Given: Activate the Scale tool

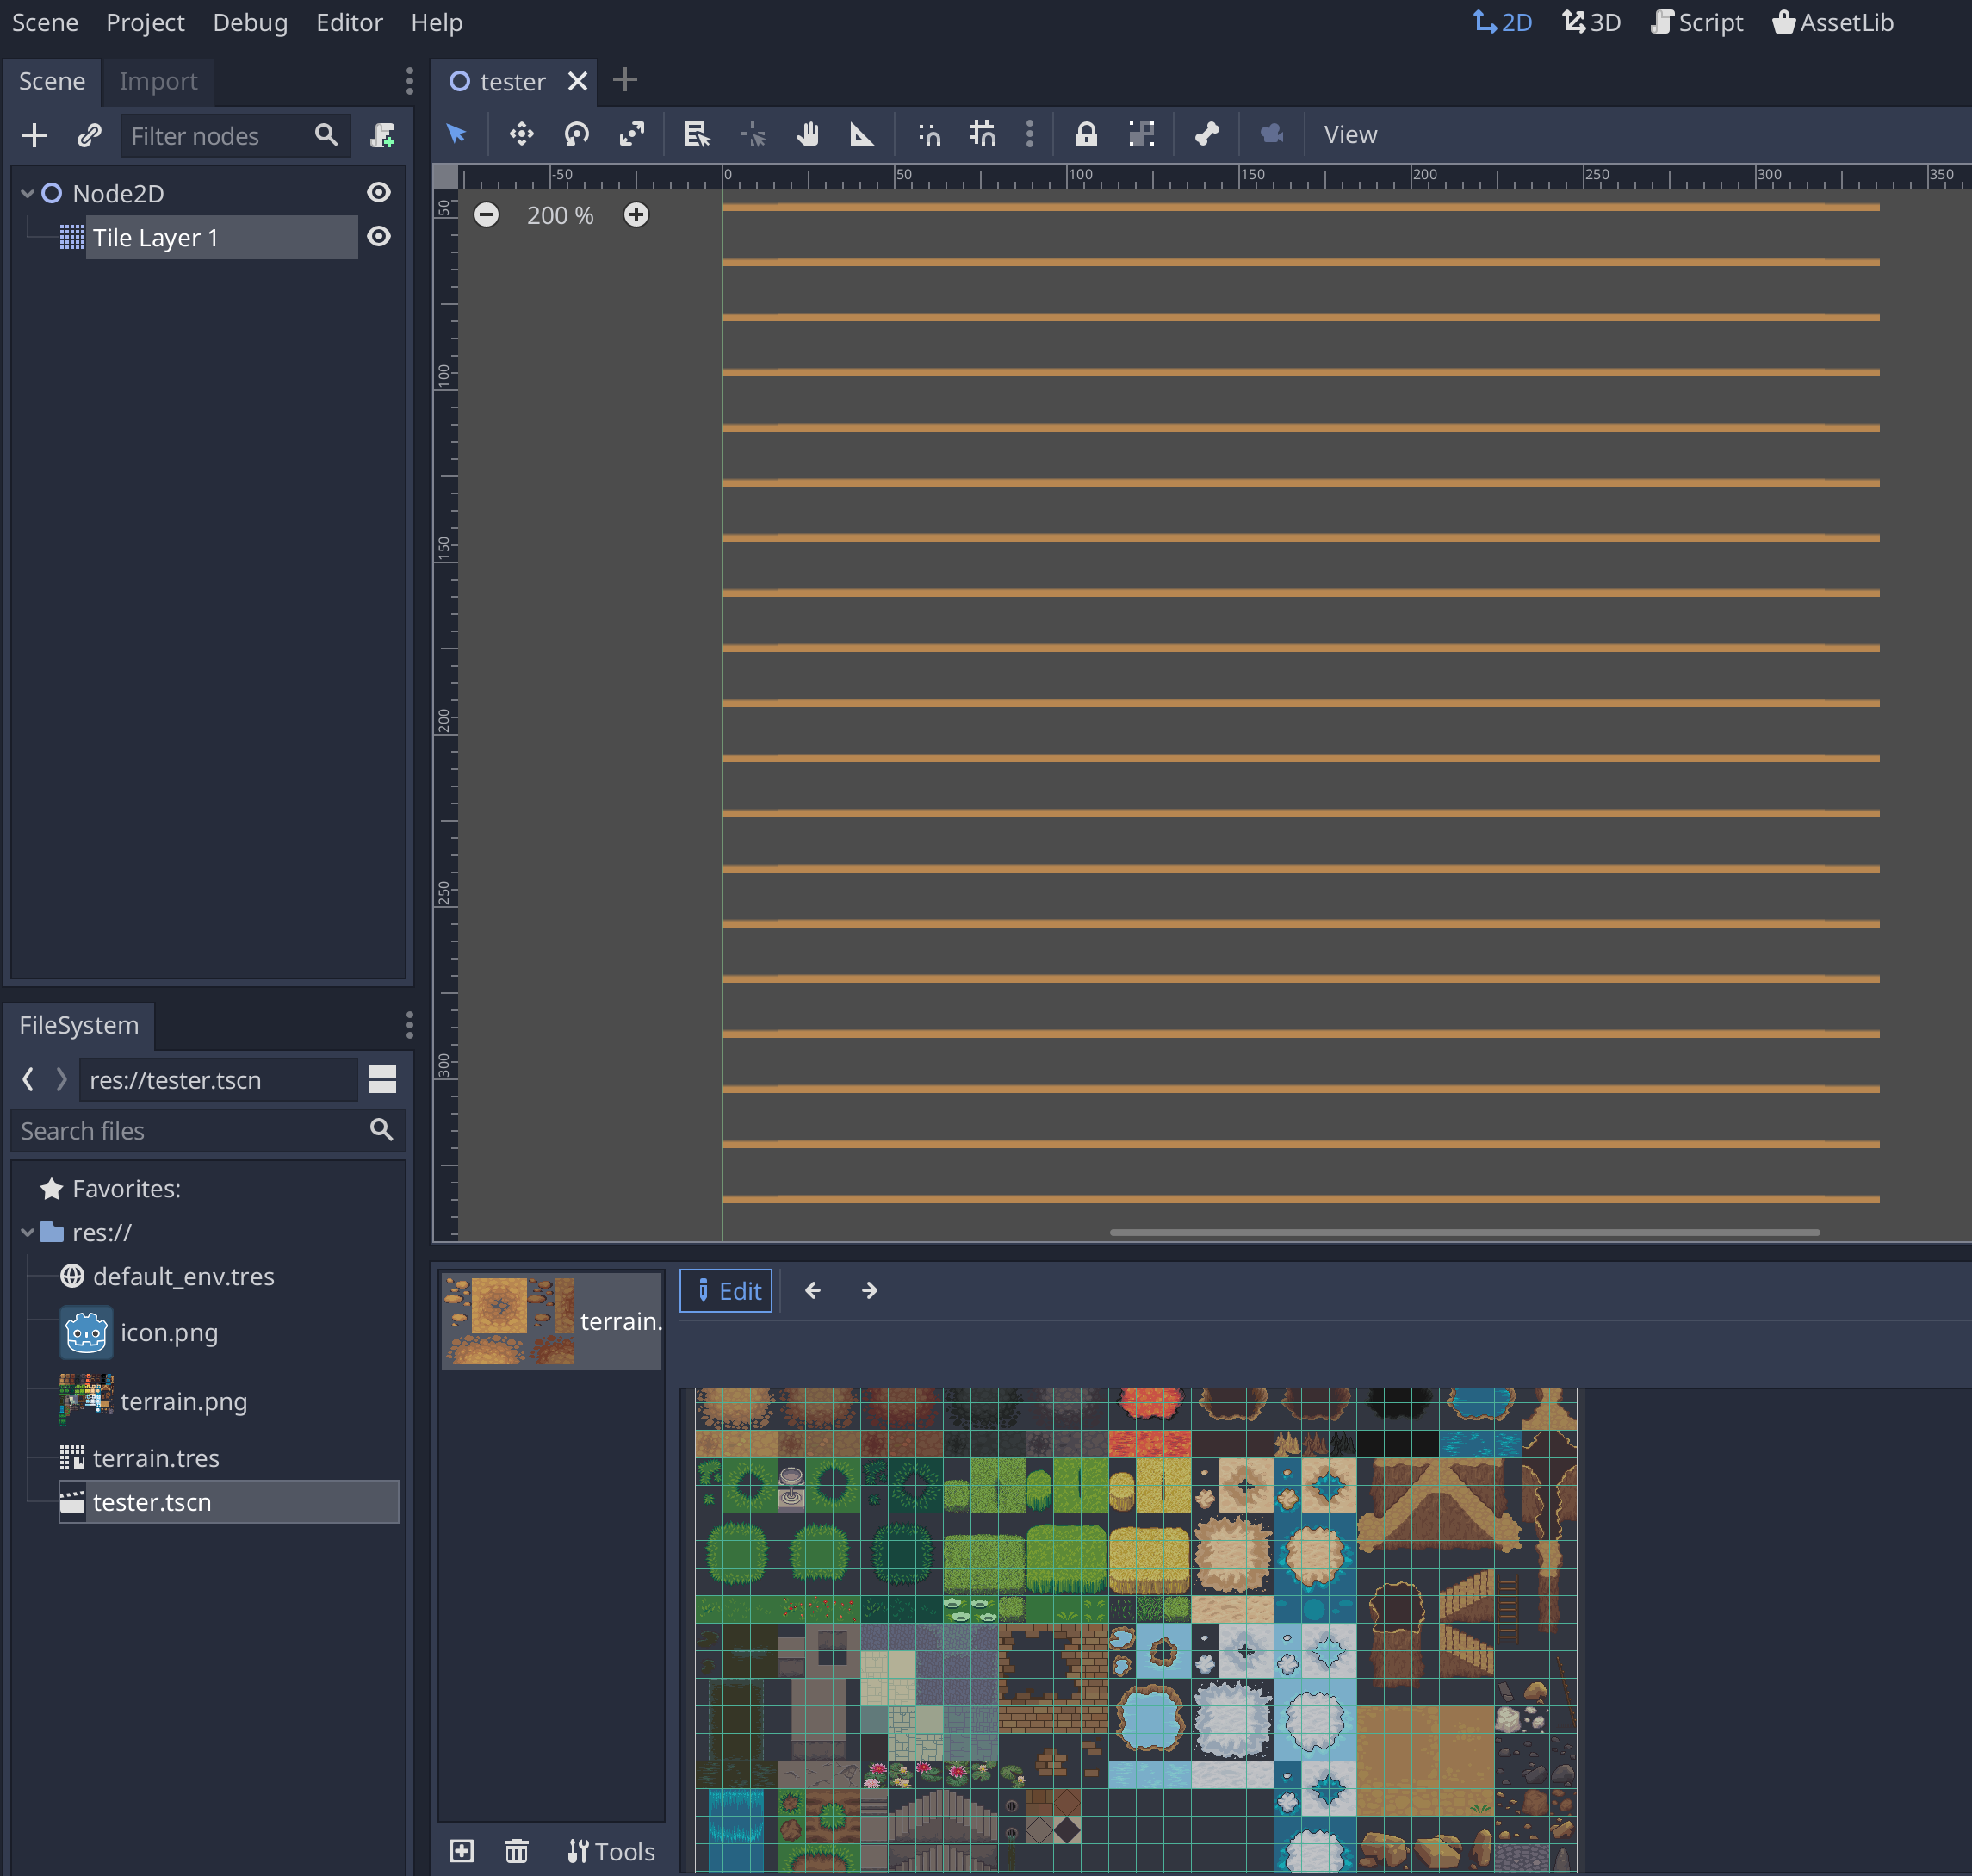Looking at the screenshot, I should pyautogui.click(x=632, y=134).
